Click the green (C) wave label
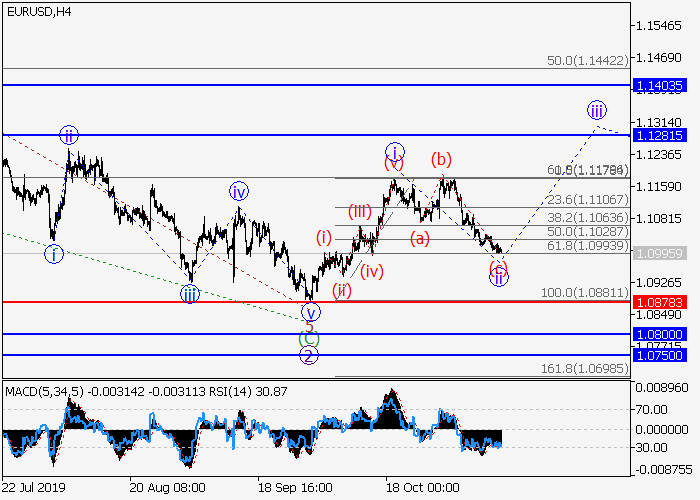 click(x=310, y=340)
